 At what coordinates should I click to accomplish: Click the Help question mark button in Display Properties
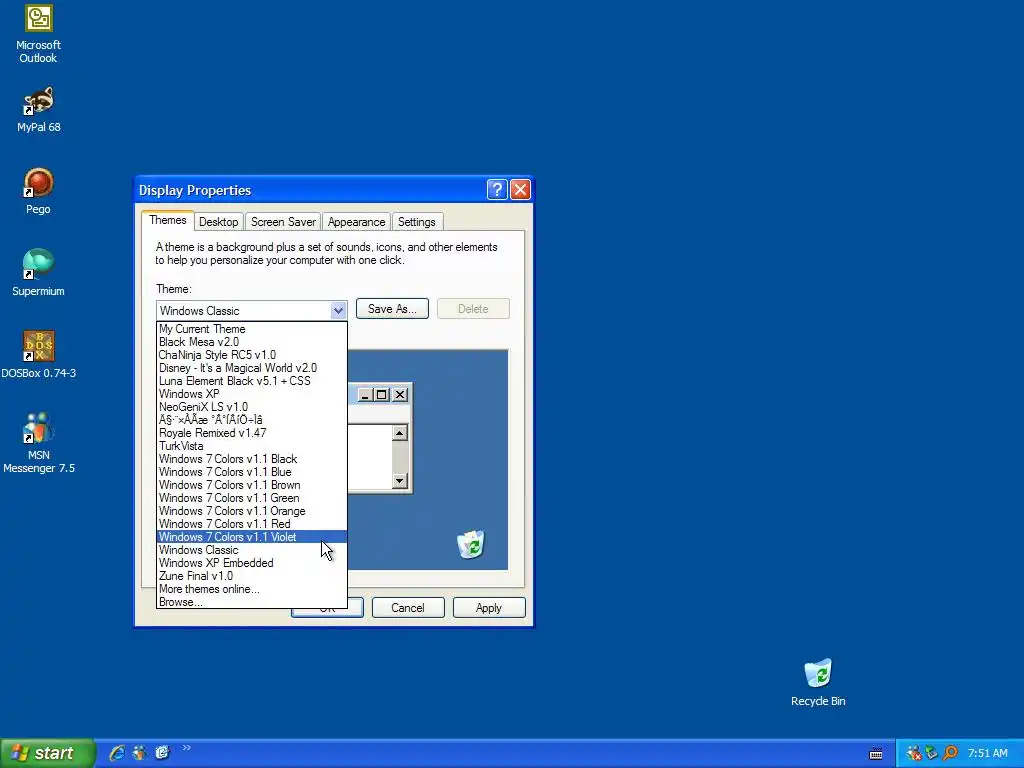point(496,189)
